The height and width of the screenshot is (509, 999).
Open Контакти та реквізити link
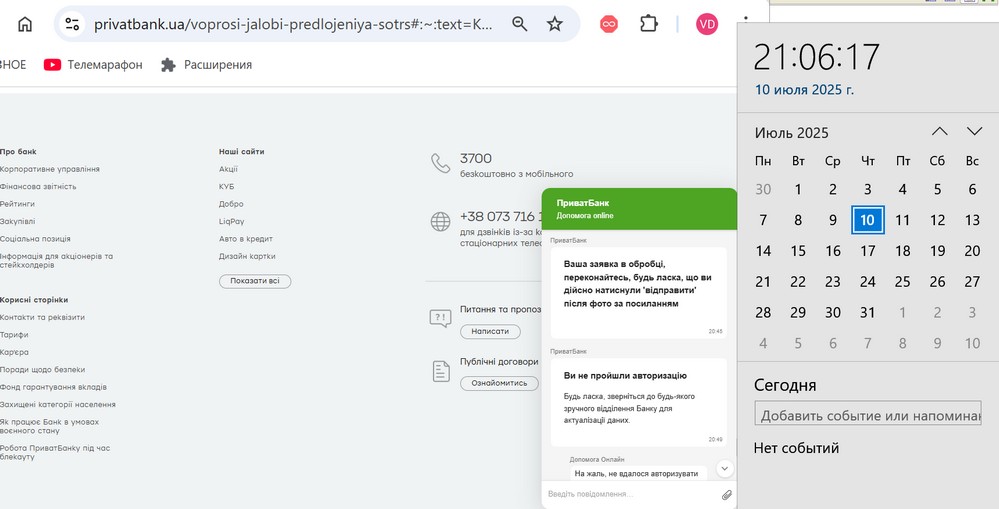(42, 317)
